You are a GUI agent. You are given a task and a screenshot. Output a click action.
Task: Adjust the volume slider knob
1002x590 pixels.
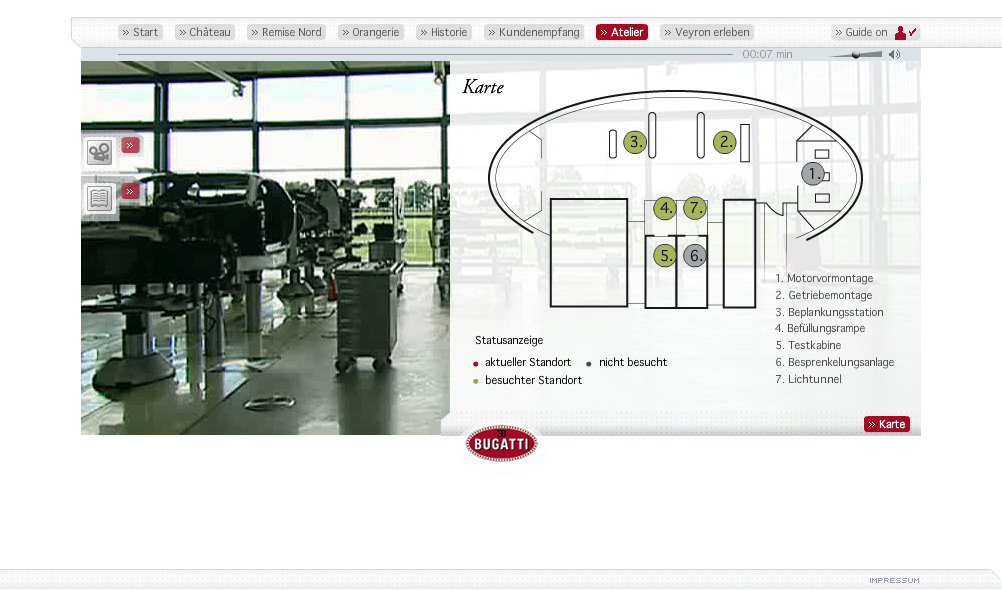click(x=855, y=55)
